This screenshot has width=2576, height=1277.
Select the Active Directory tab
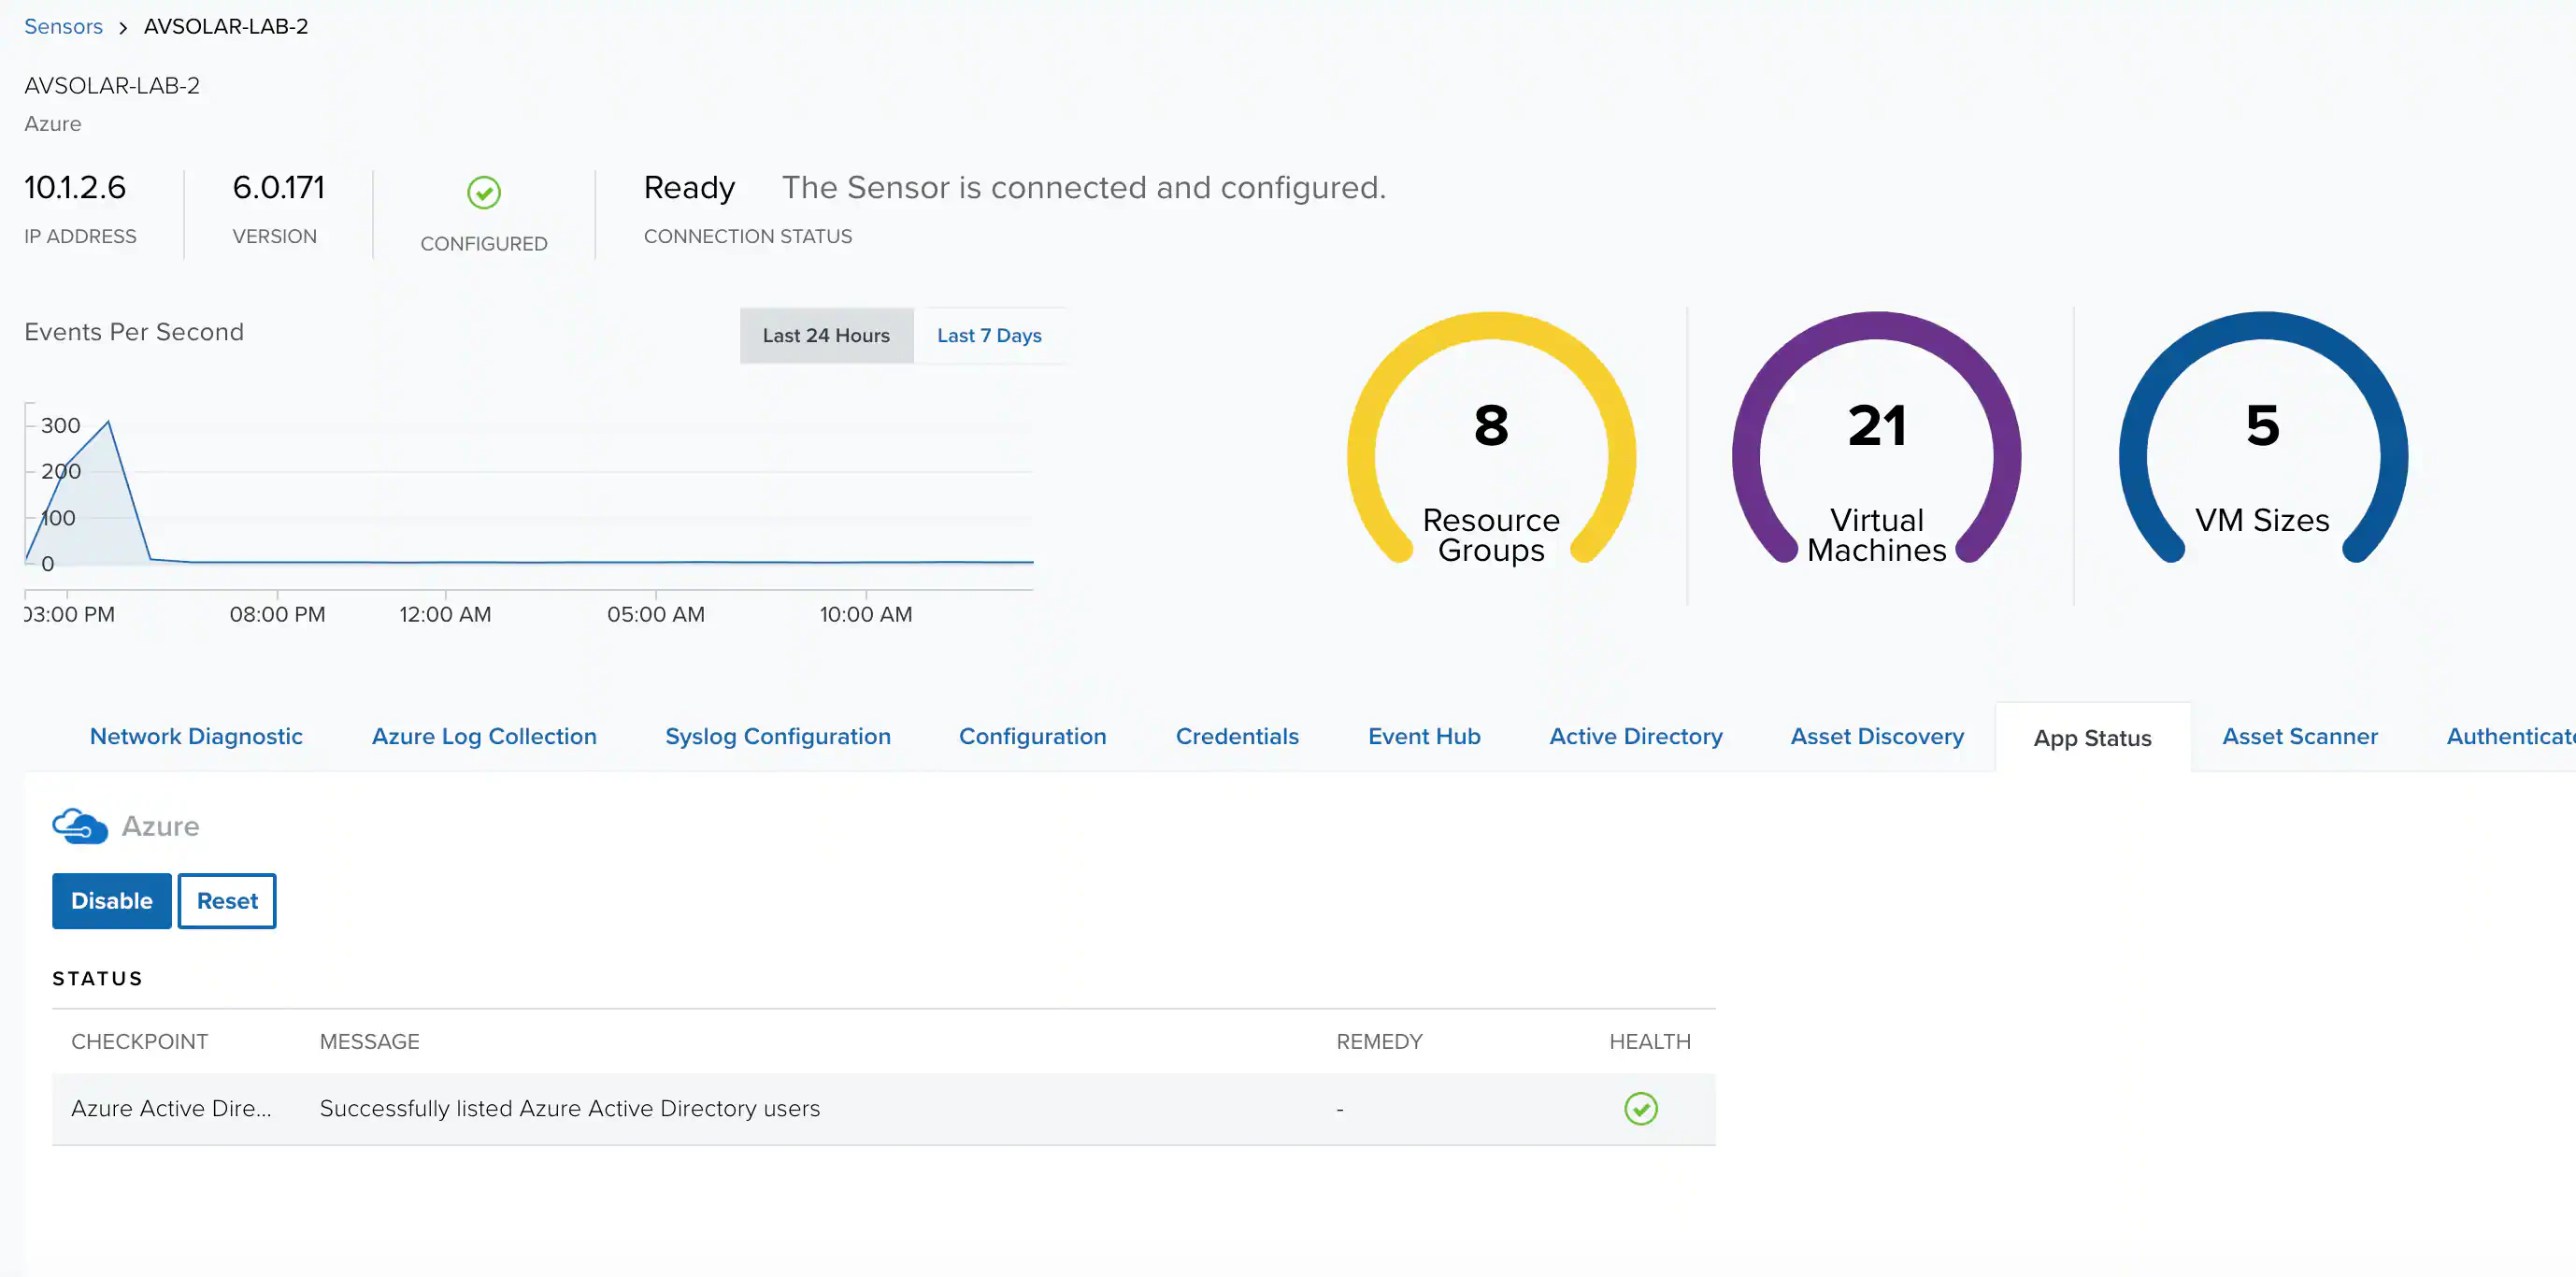pos(1635,737)
